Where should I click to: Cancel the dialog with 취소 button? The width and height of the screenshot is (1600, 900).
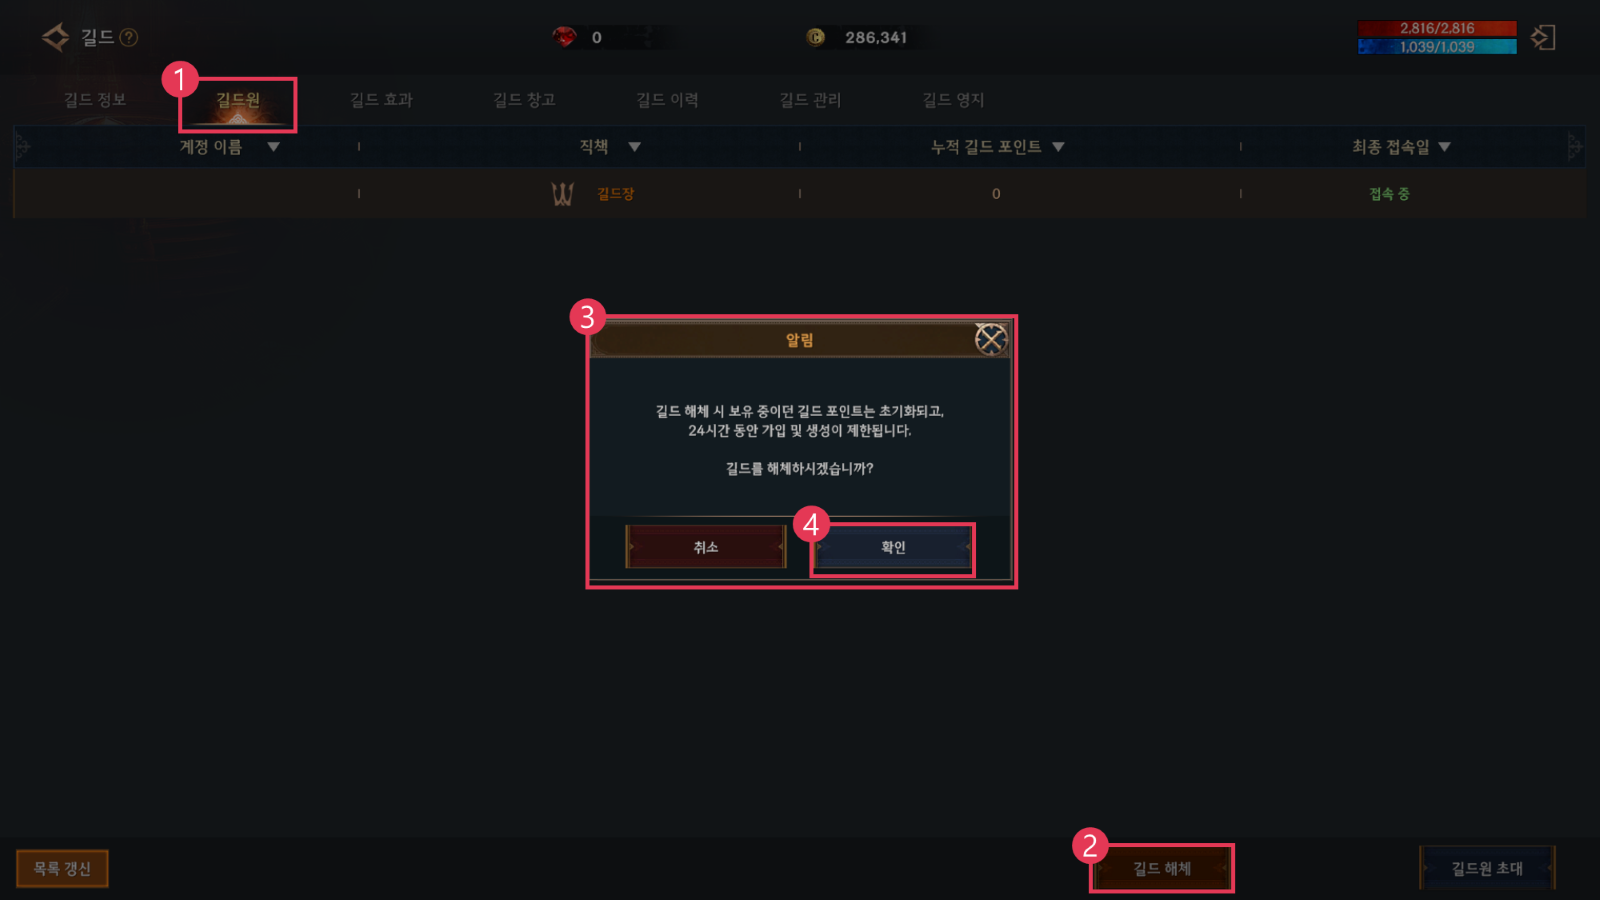706,547
